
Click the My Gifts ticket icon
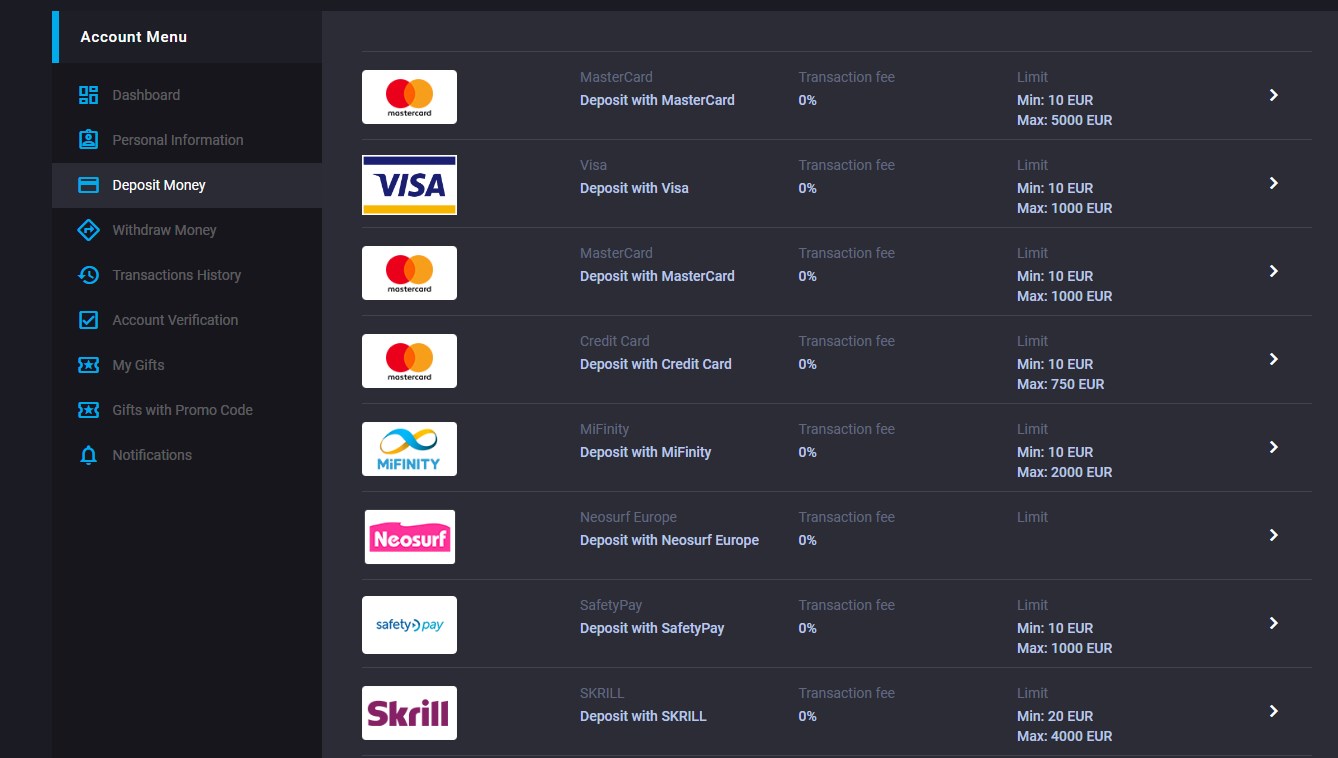(x=88, y=365)
